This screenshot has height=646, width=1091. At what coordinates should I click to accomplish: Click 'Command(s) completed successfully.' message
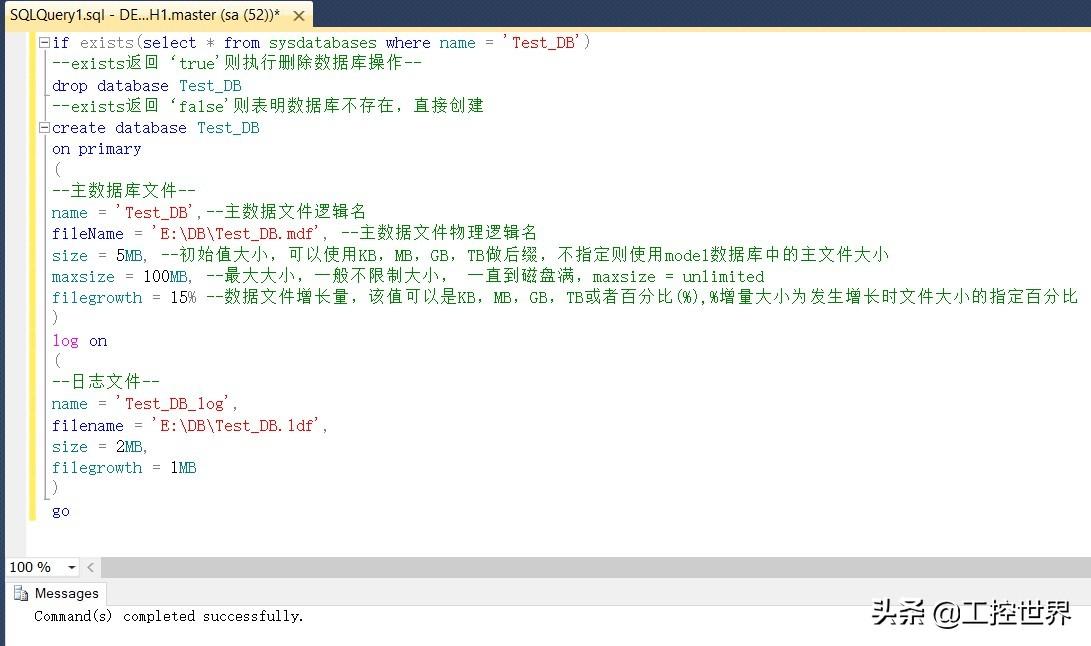tap(168, 616)
